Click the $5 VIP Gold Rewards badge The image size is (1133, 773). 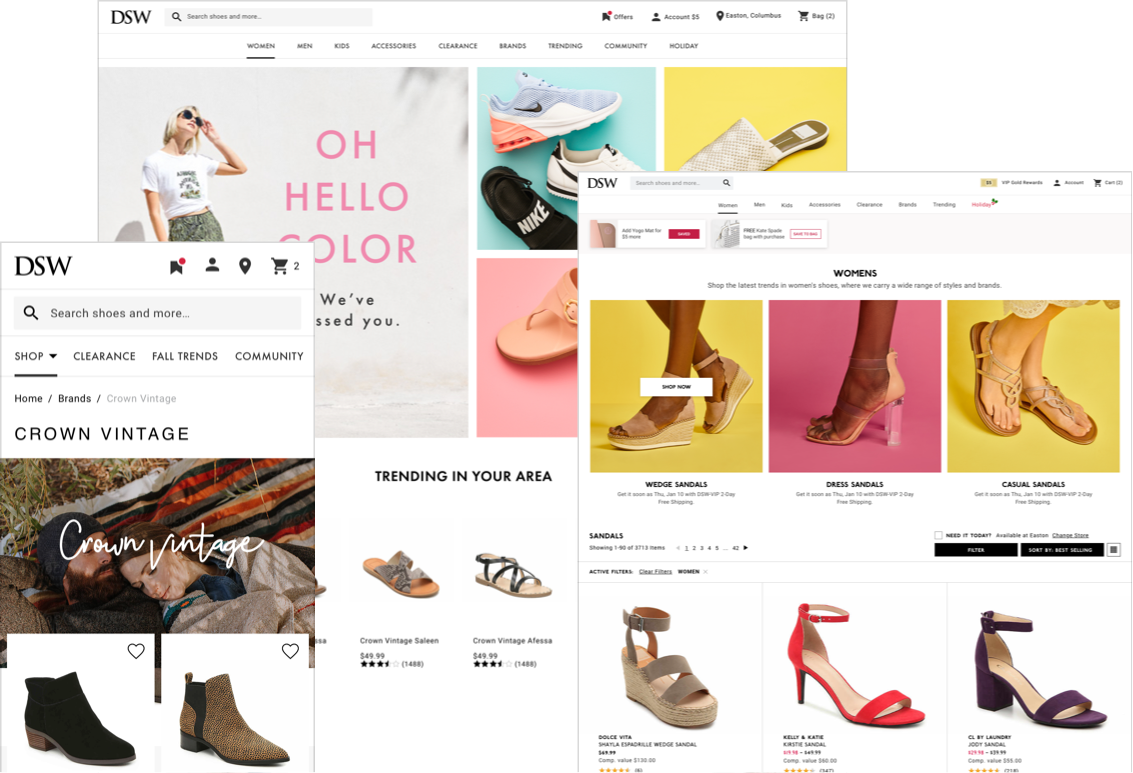point(988,183)
